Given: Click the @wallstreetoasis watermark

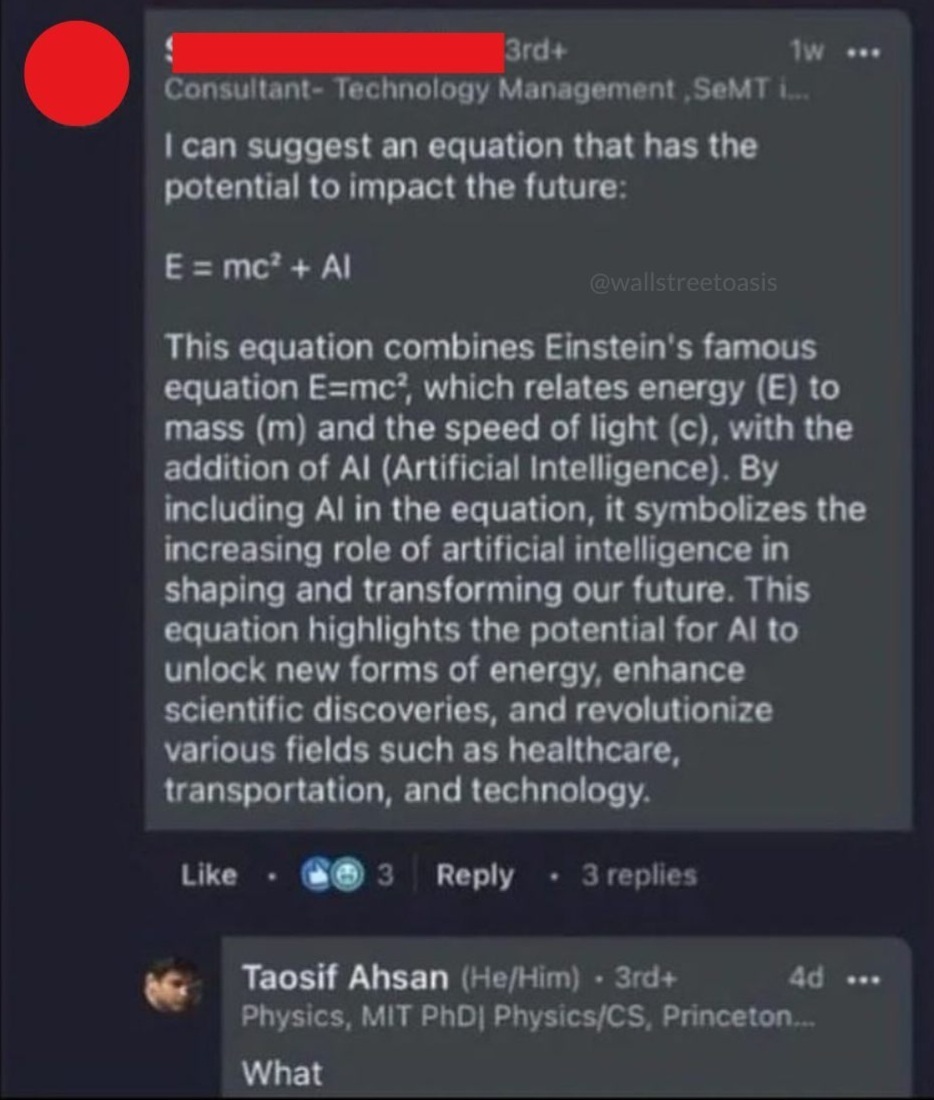Looking at the screenshot, I should (x=684, y=284).
